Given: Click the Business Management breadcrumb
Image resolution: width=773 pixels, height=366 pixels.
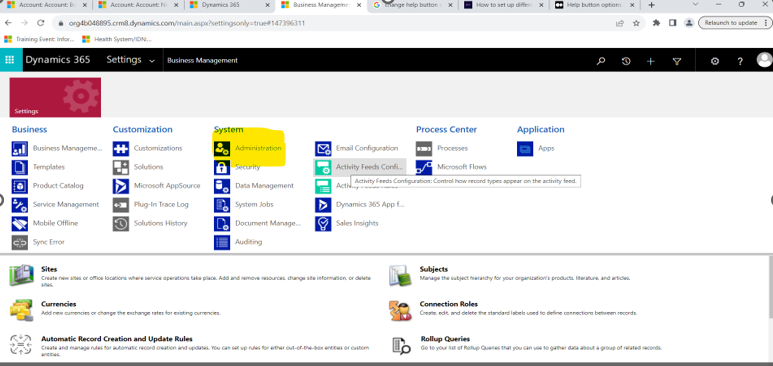Looking at the screenshot, I should (x=202, y=60).
